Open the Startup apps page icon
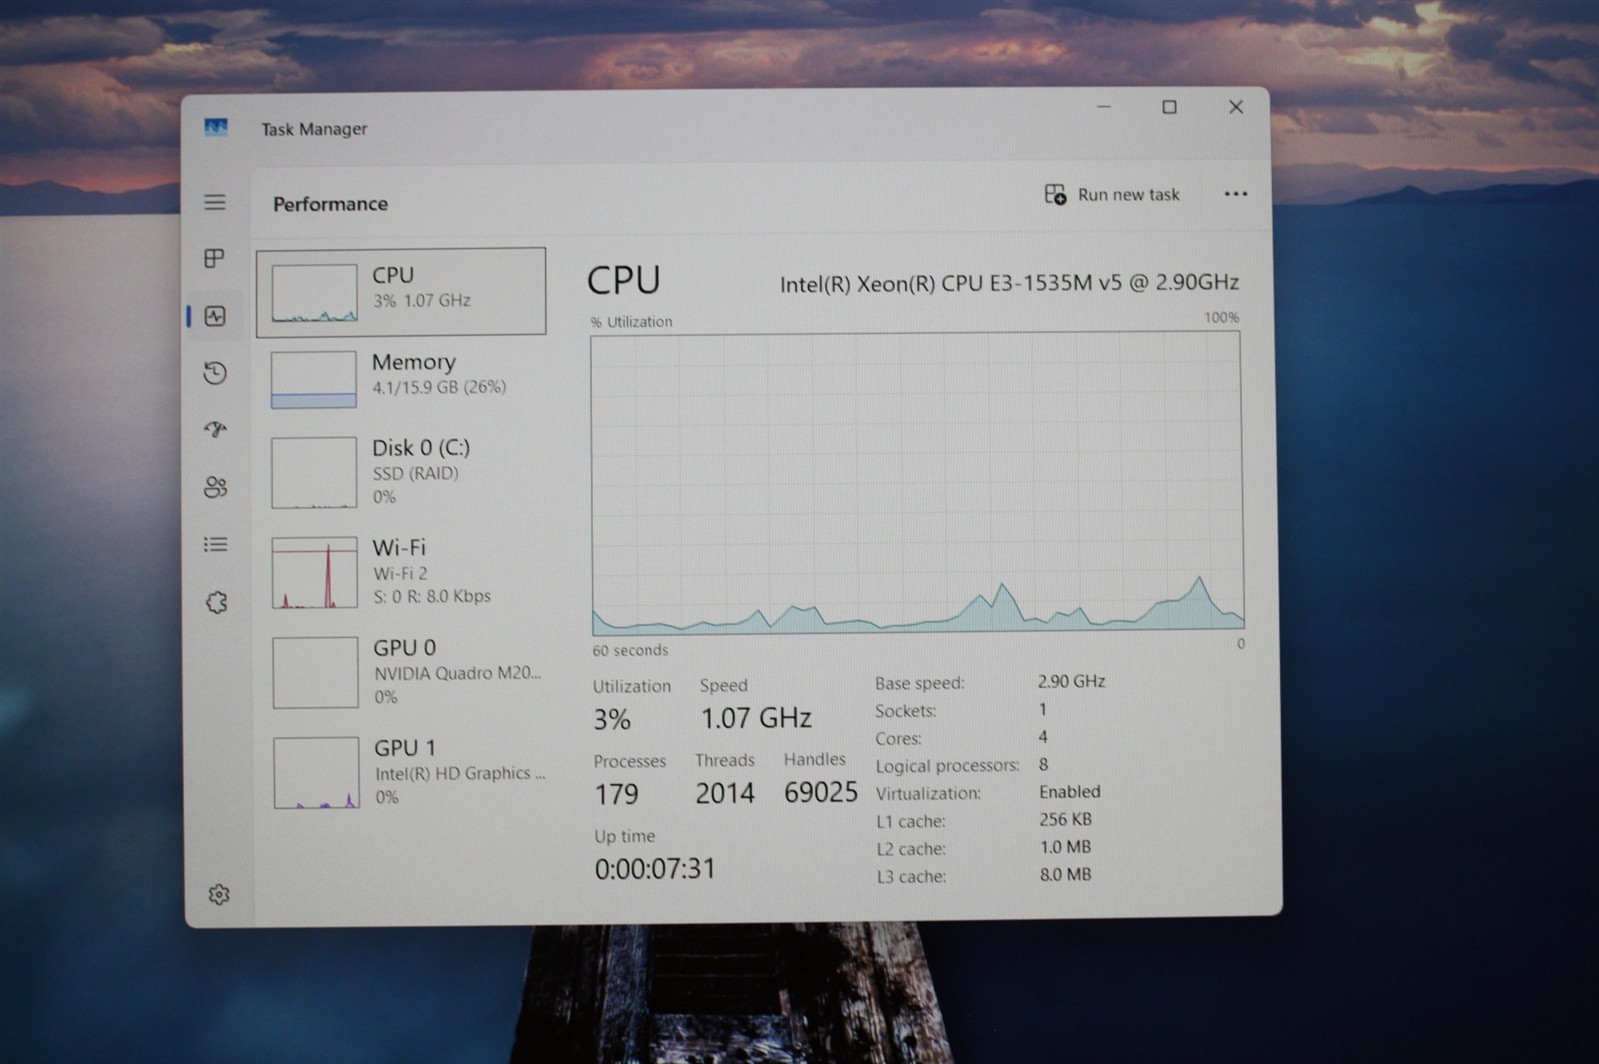Screen dimensions: 1599x1064 pyautogui.click(x=215, y=429)
